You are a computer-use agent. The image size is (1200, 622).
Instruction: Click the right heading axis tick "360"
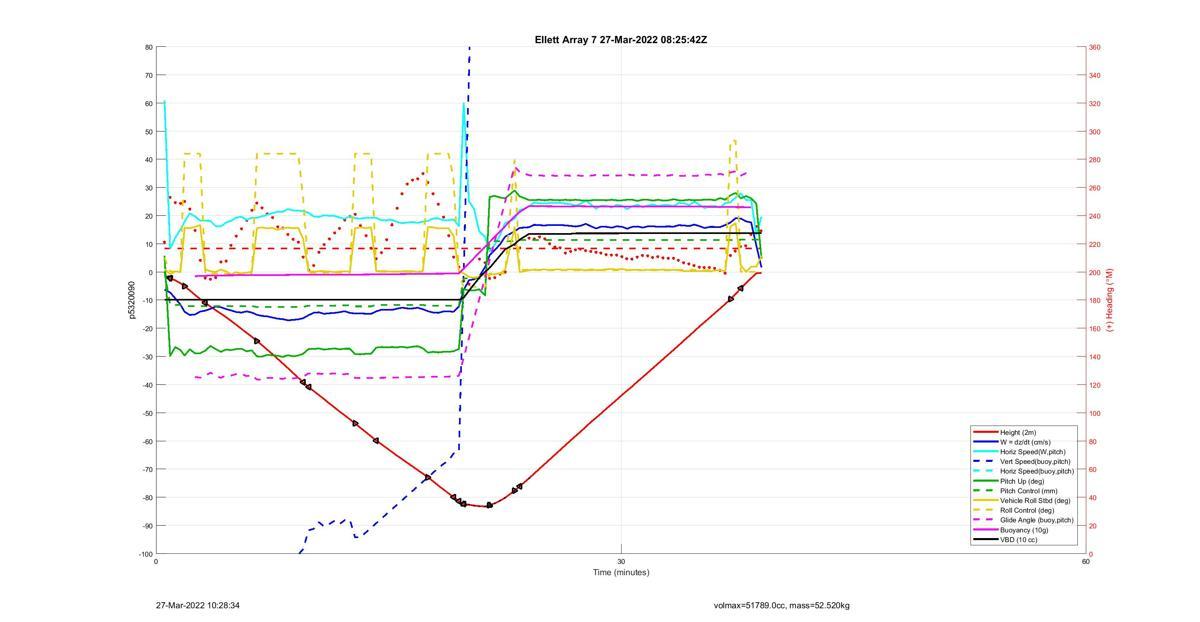coord(1094,47)
